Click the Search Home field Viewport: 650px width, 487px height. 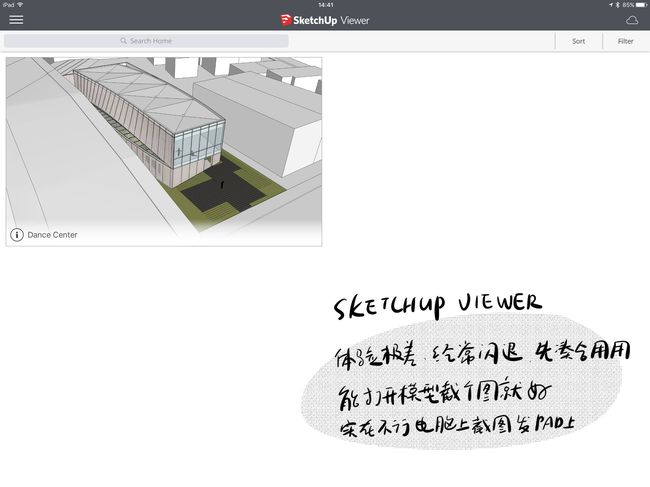[x=146, y=41]
